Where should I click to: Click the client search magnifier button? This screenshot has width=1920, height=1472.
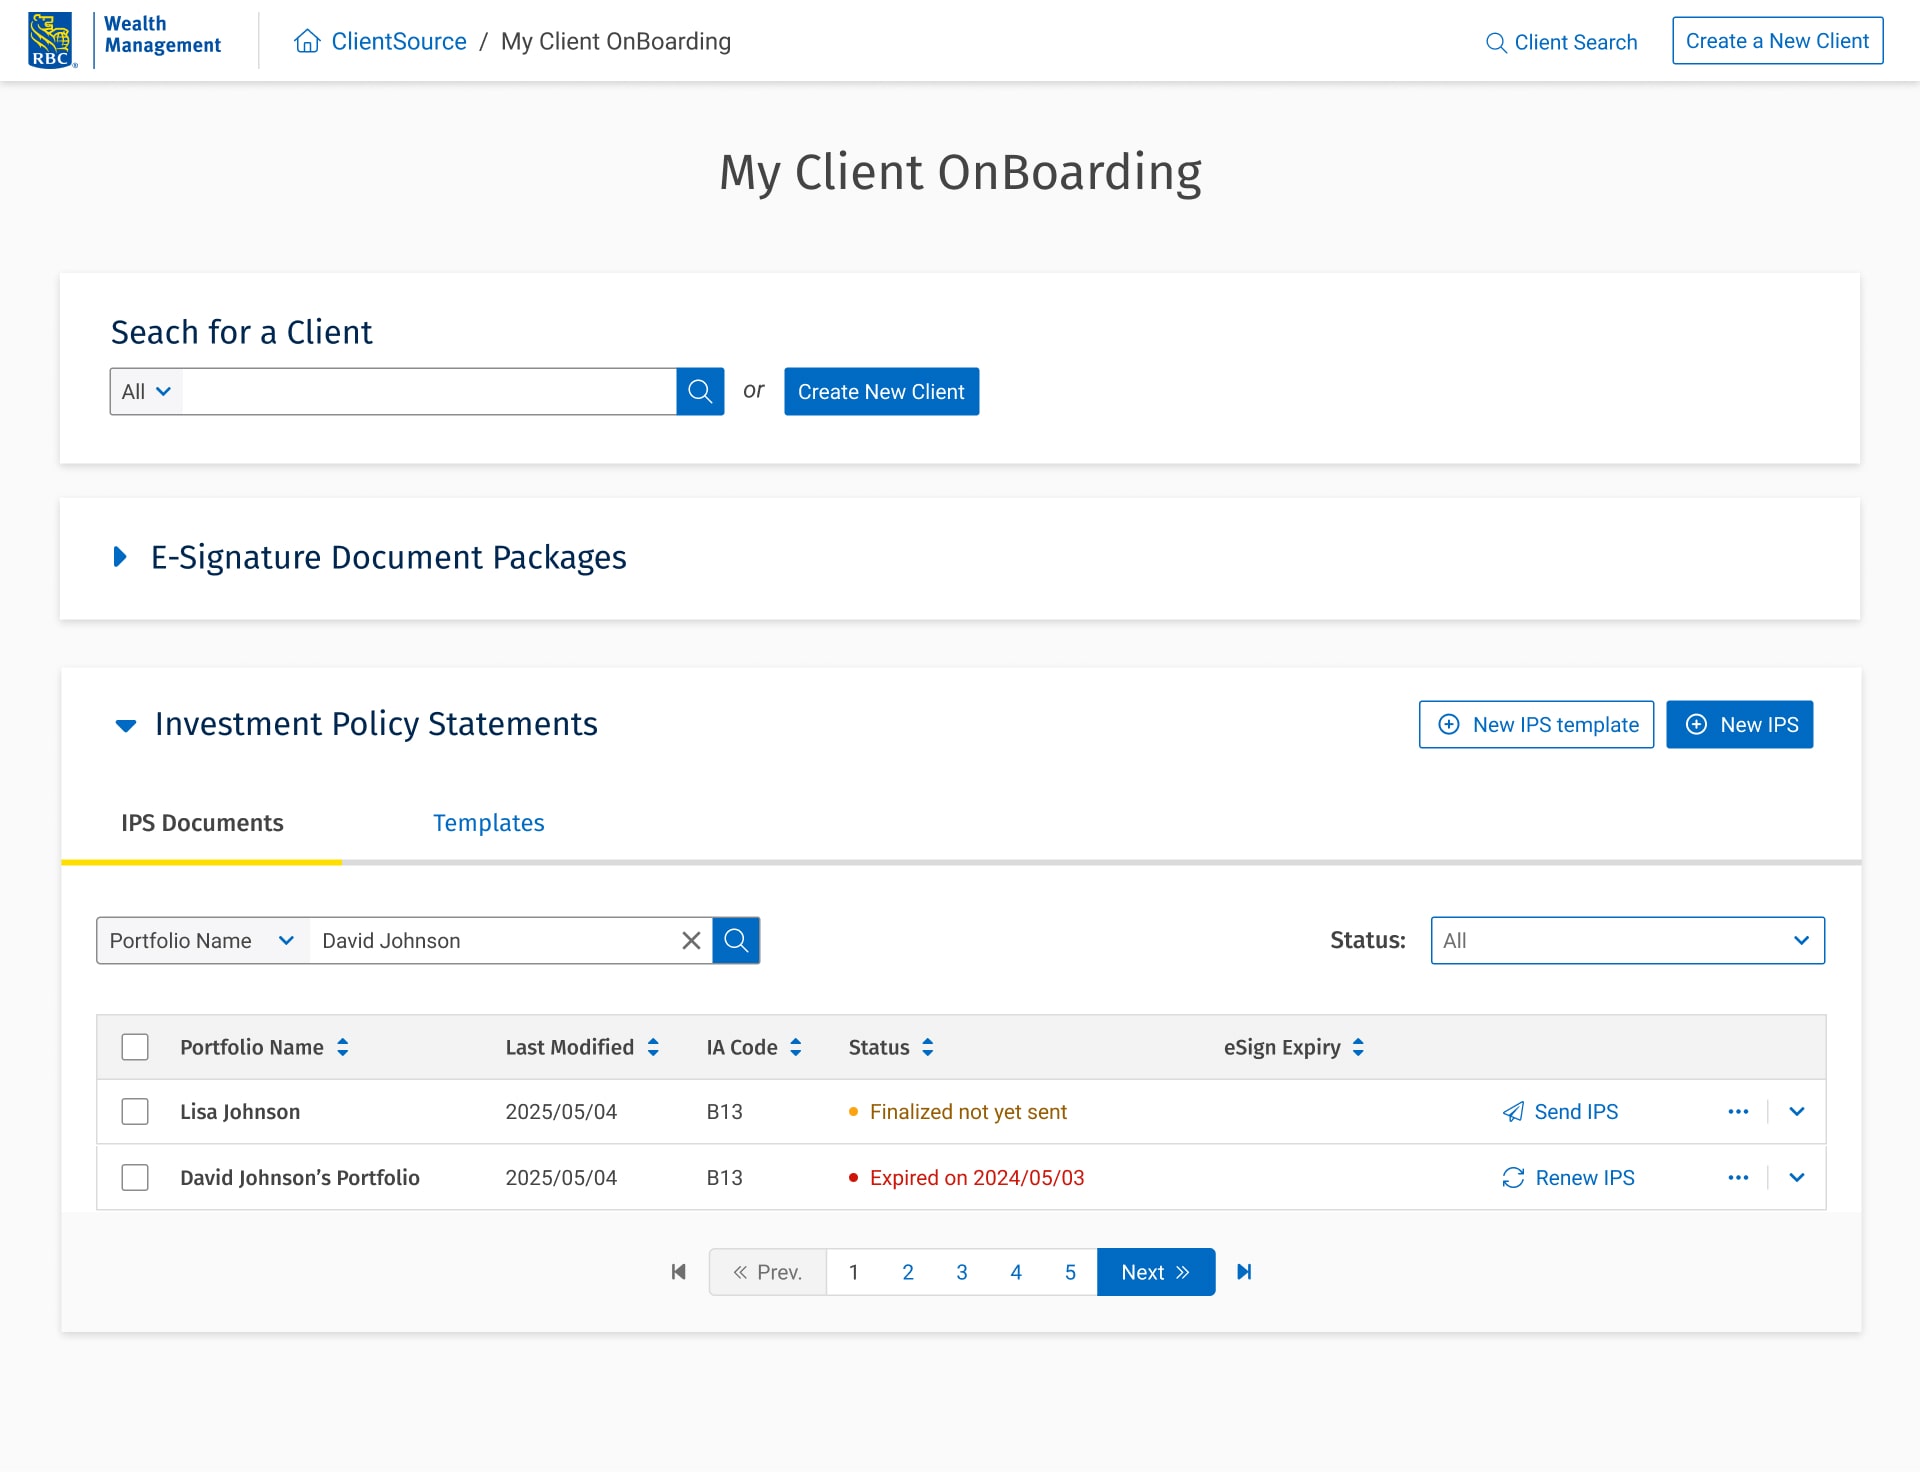(700, 391)
